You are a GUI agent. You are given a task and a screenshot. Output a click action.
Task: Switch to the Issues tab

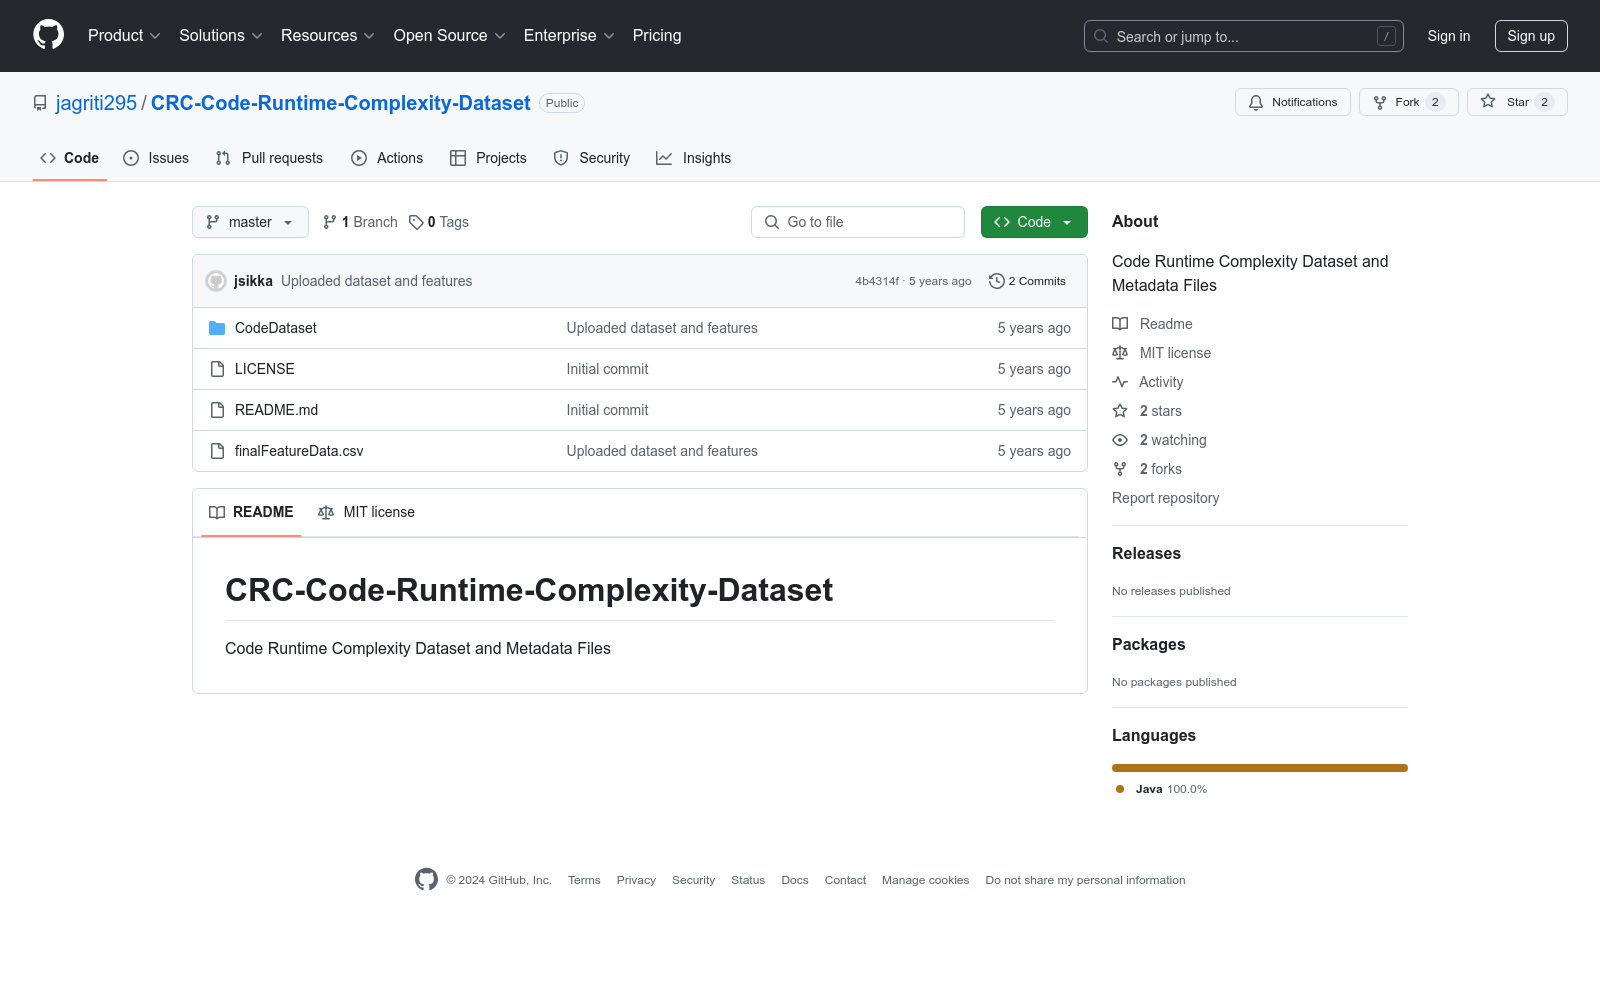pyautogui.click(x=156, y=158)
